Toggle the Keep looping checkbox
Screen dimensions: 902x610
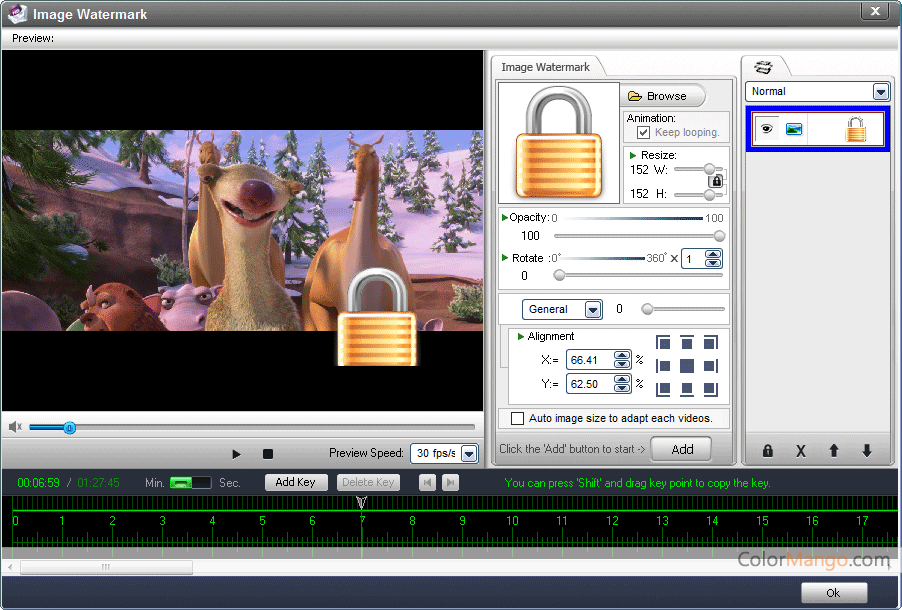(644, 132)
